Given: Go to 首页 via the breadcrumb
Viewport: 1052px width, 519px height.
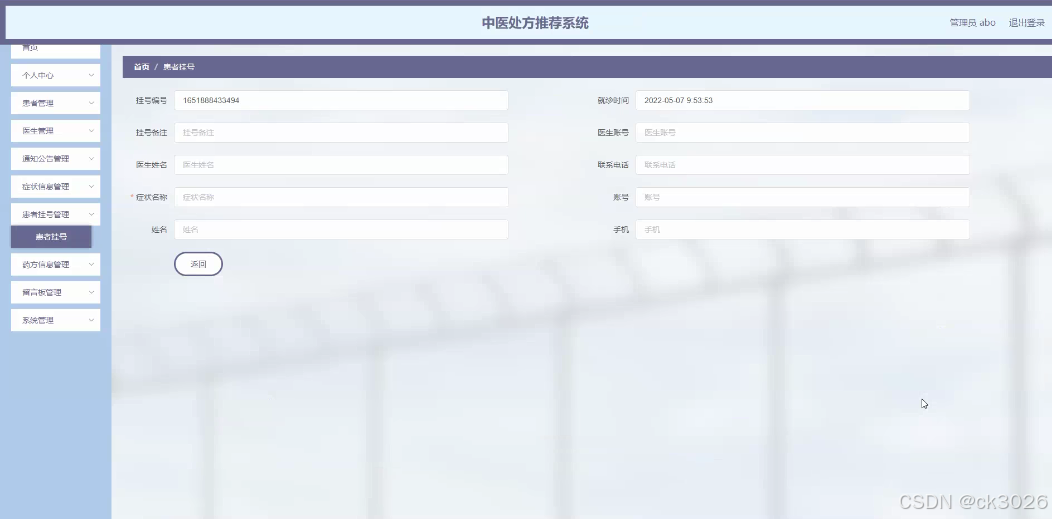Looking at the screenshot, I should [141, 67].
